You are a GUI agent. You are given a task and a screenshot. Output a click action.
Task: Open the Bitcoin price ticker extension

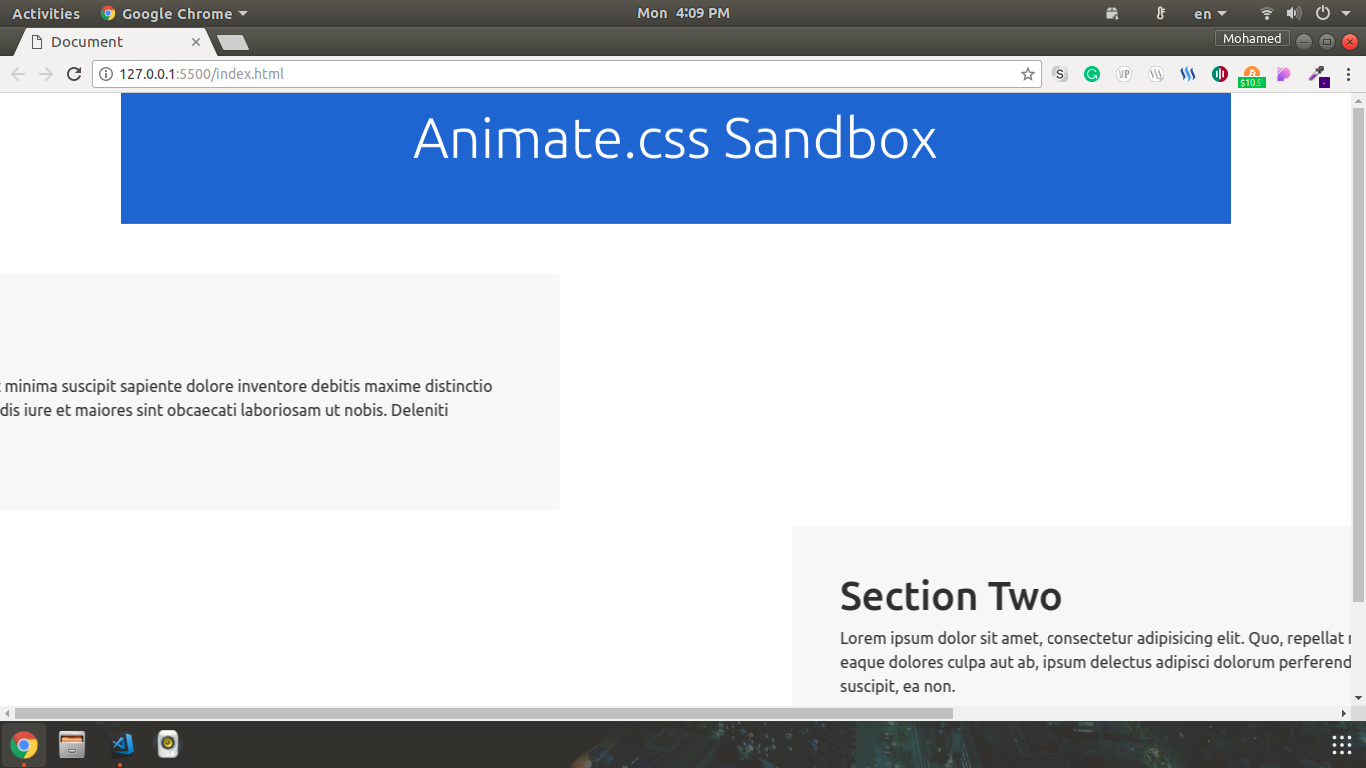1252,76
